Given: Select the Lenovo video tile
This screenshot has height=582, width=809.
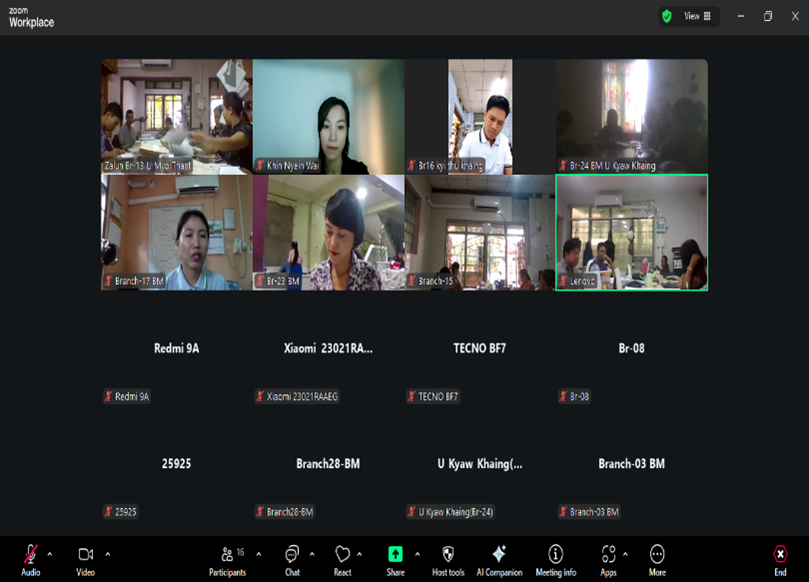Looking at the screenshot, I should point(631,232).
